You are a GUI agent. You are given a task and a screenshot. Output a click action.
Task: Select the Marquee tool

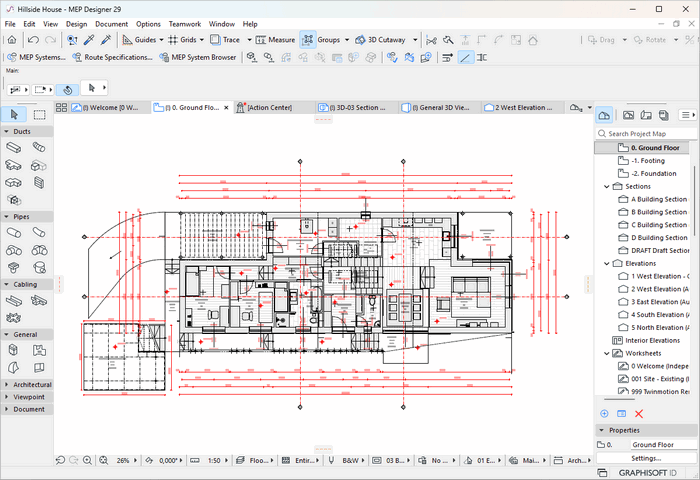[x=39, y=115]
